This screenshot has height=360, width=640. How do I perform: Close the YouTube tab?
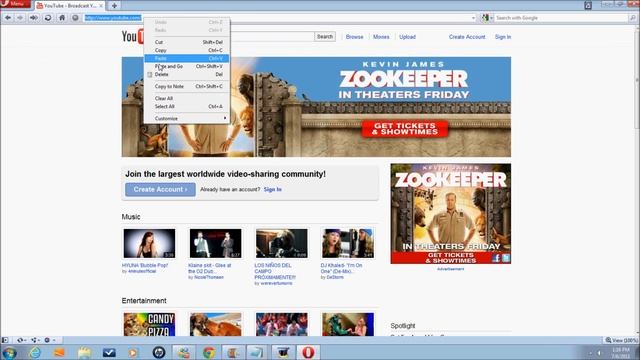coord(101,6)
